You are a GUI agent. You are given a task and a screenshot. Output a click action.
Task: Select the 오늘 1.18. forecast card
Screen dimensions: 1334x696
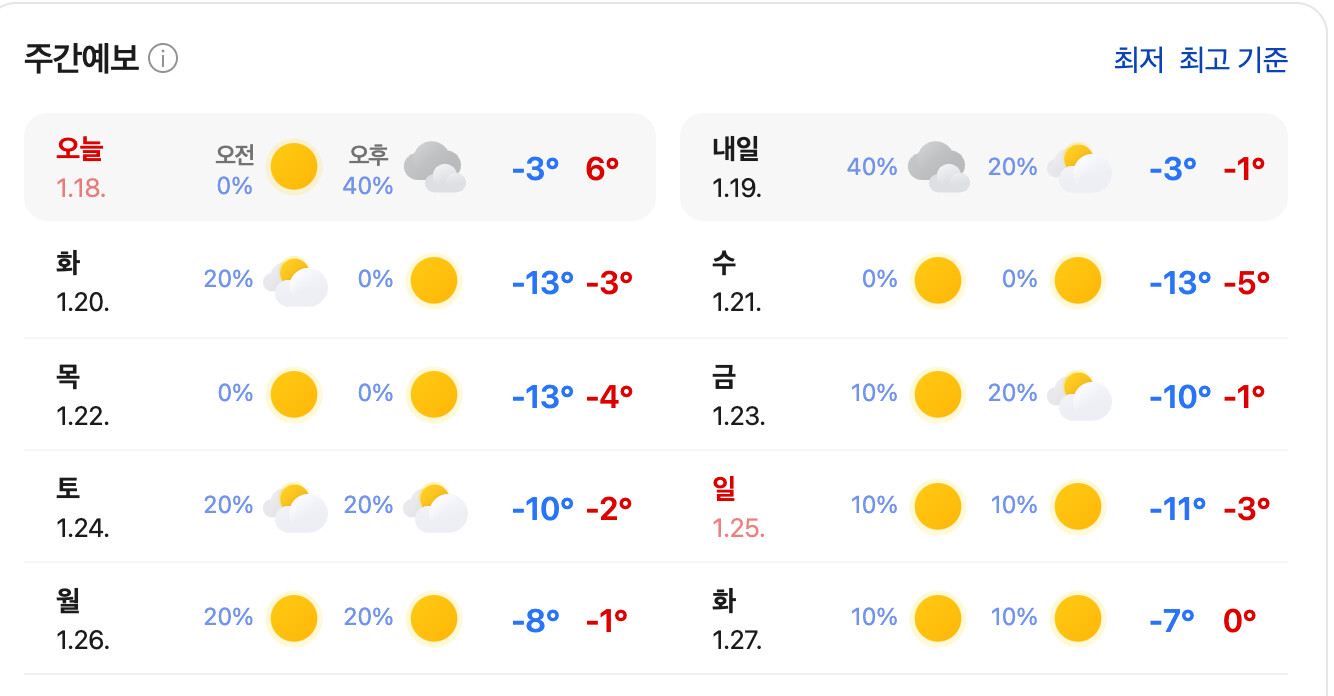(x=340, y=166)
